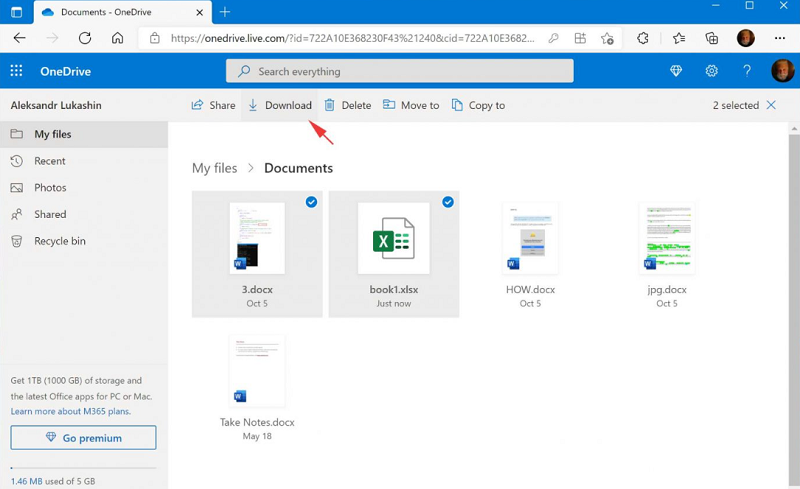Add this page to favorites

607,38
